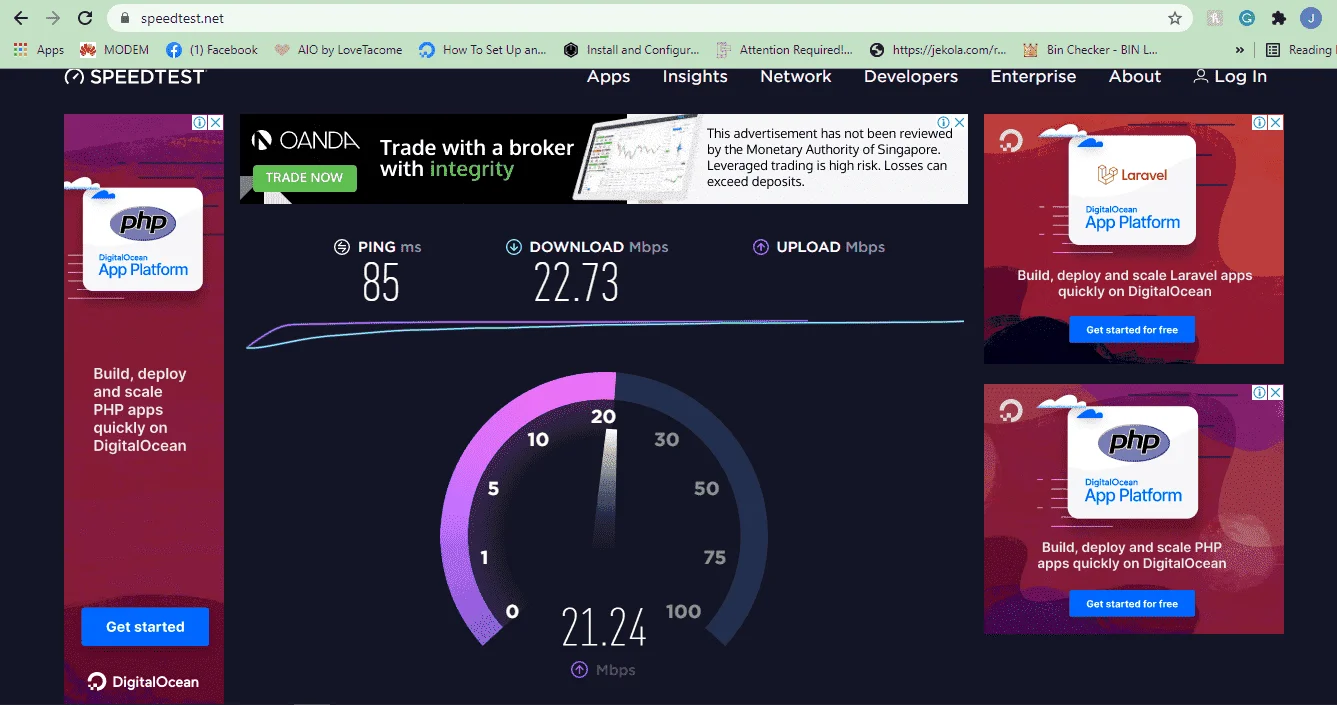
Task: Focus the speedtest.net address bar
Action: click(650, 18)
